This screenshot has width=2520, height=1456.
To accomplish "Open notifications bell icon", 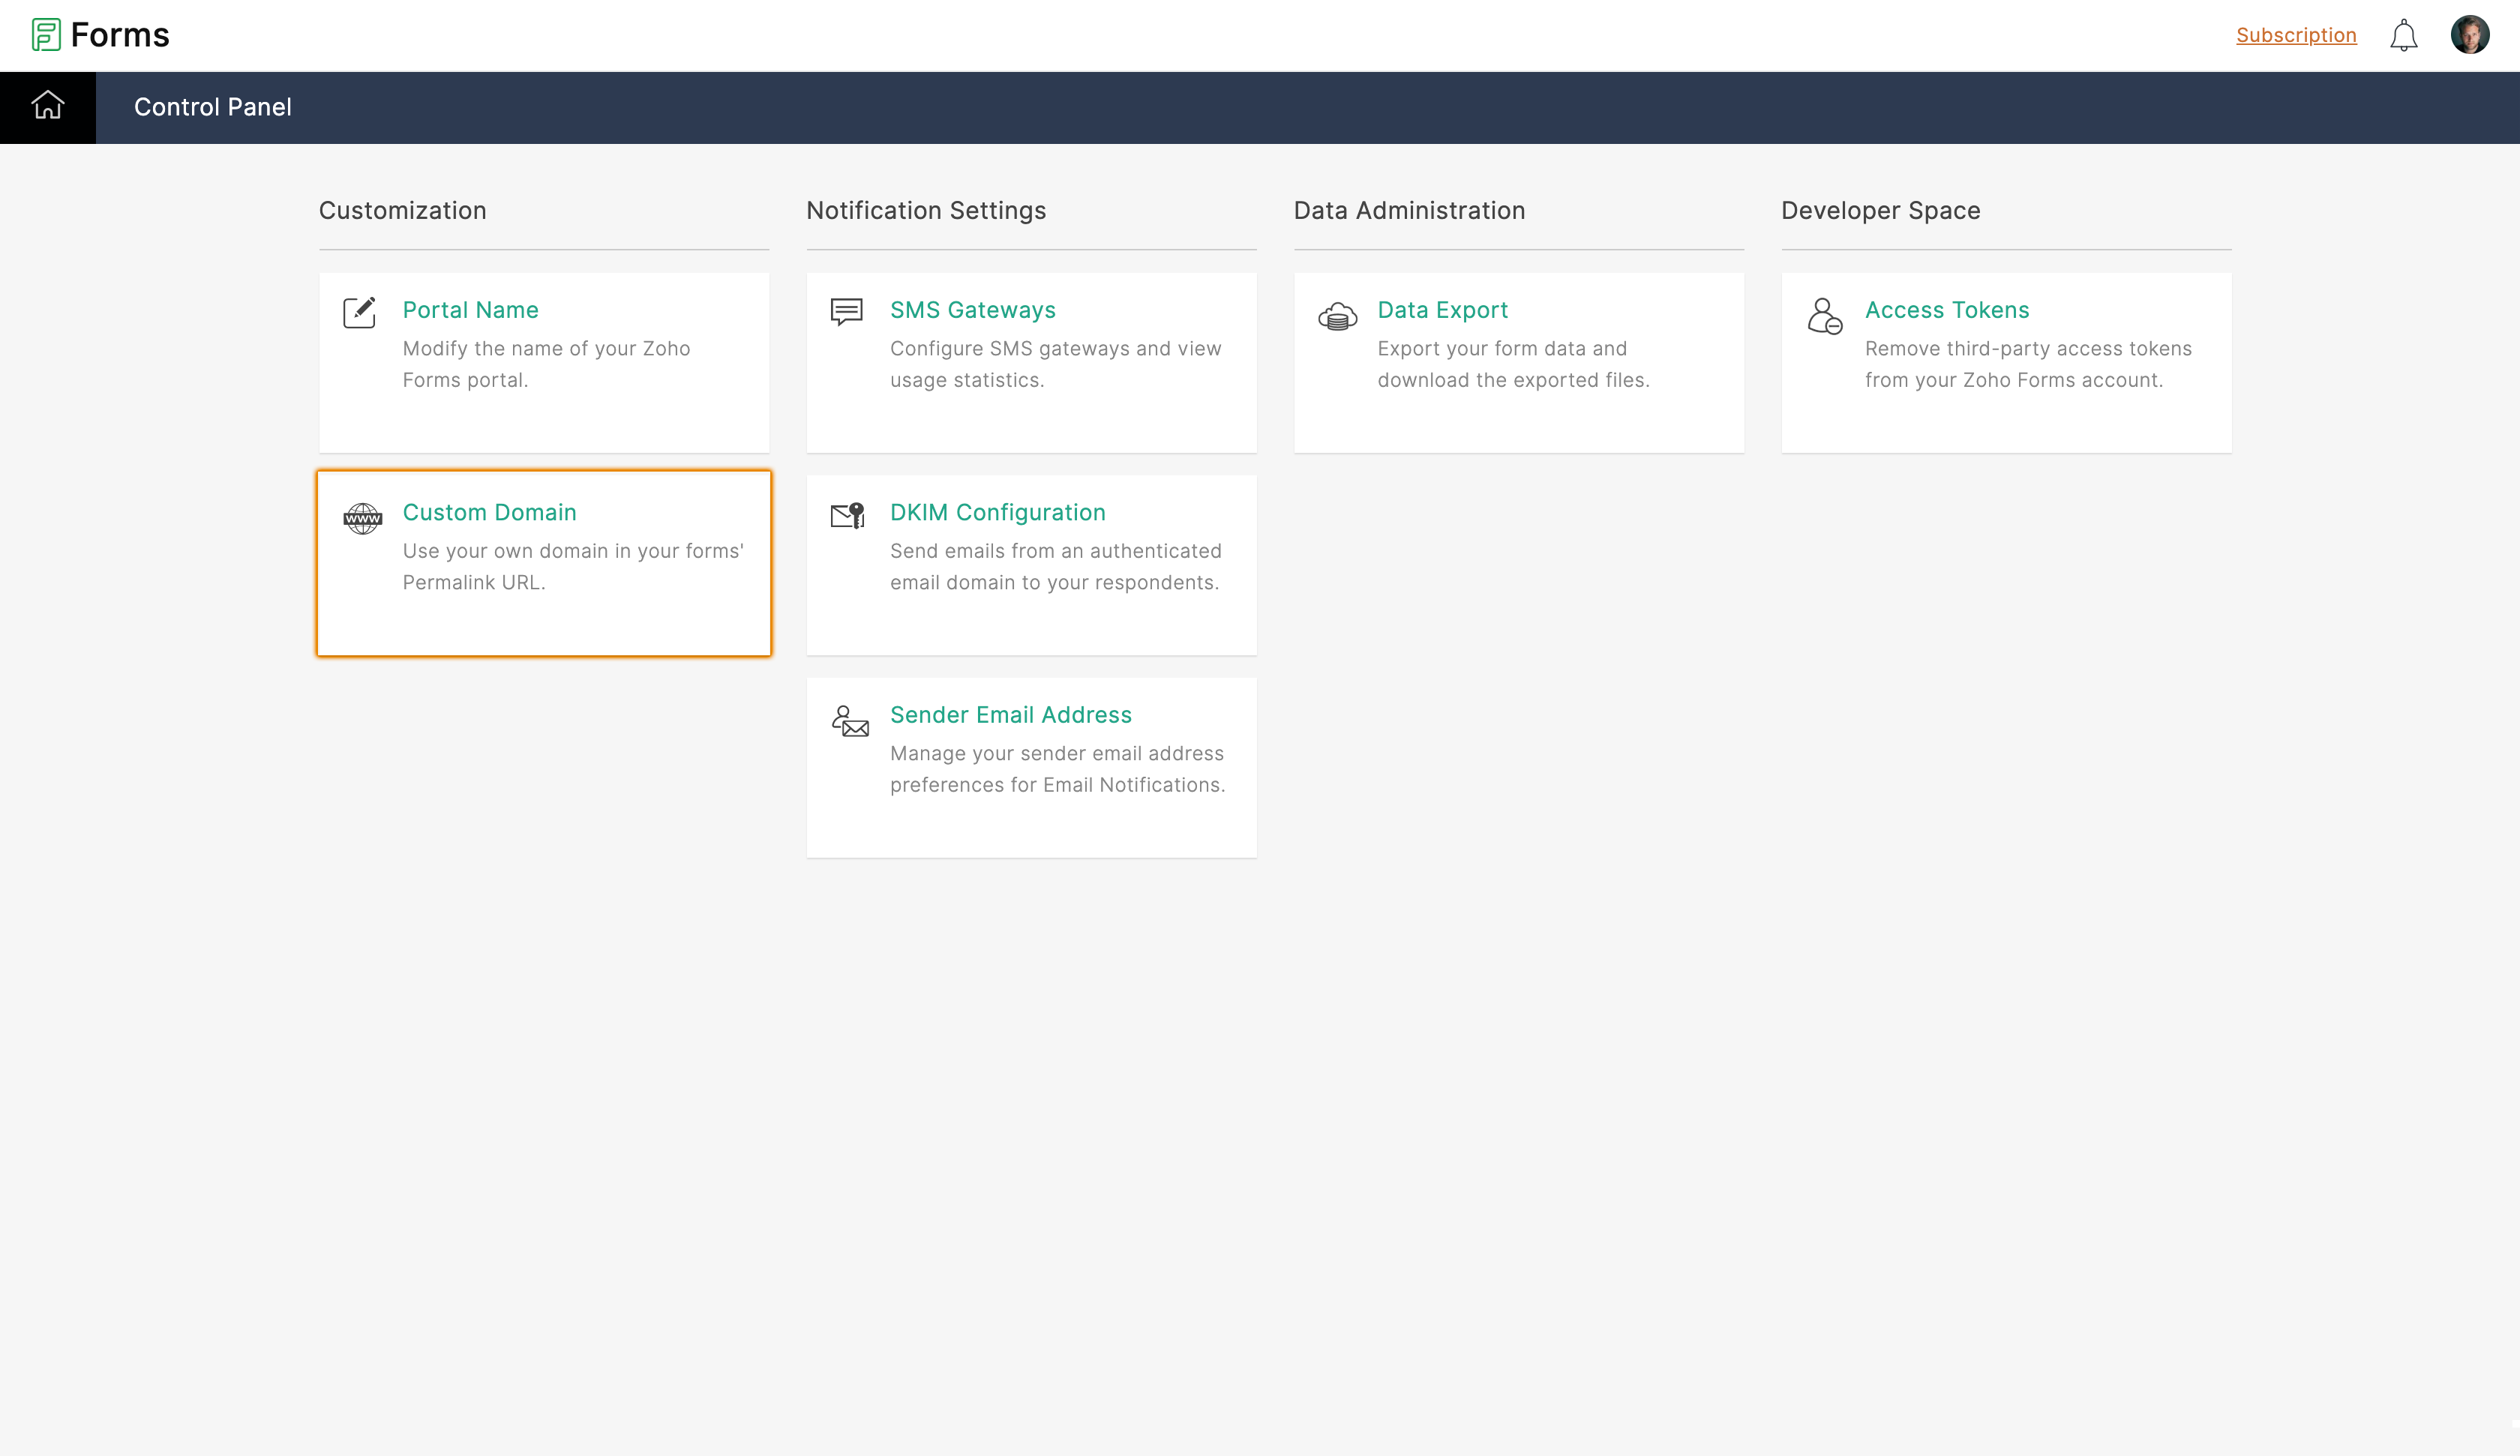I will click(x=2403, y=36).
